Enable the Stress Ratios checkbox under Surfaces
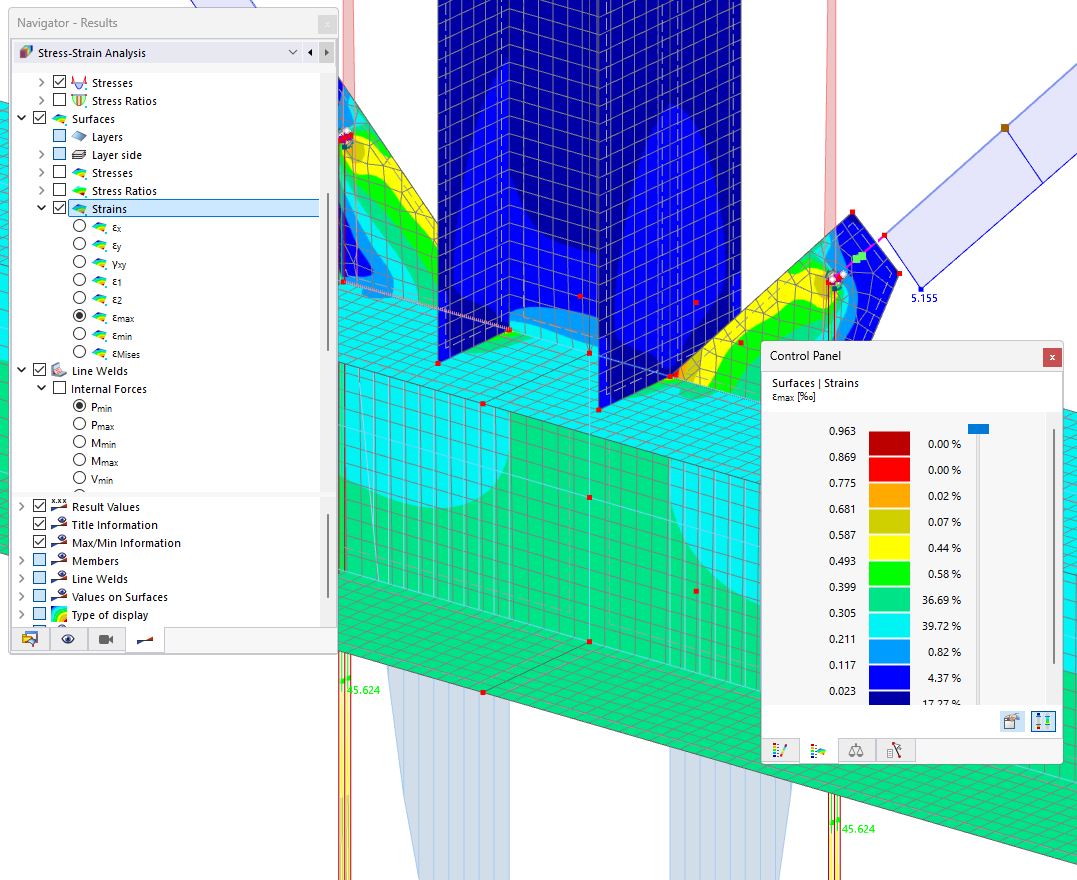This screenshot has height=880, width=1077. pos(58,189)
